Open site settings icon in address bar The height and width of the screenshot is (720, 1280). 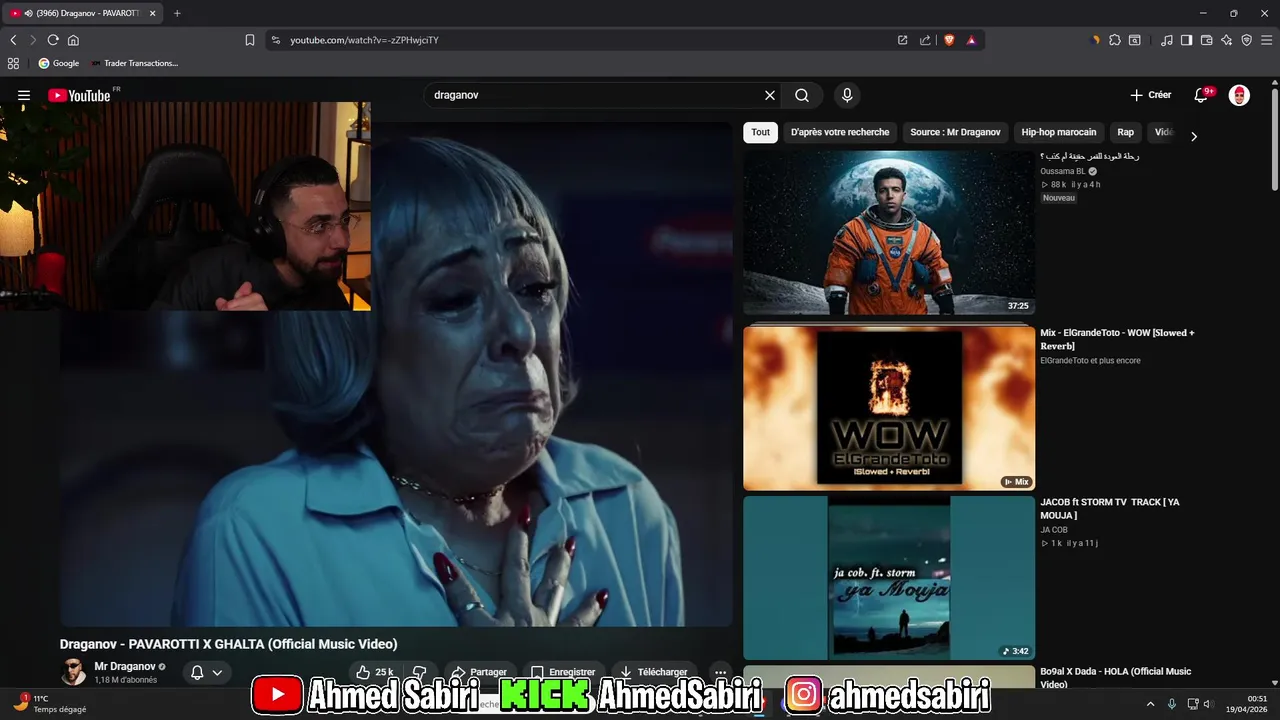[x=276, y=40]
